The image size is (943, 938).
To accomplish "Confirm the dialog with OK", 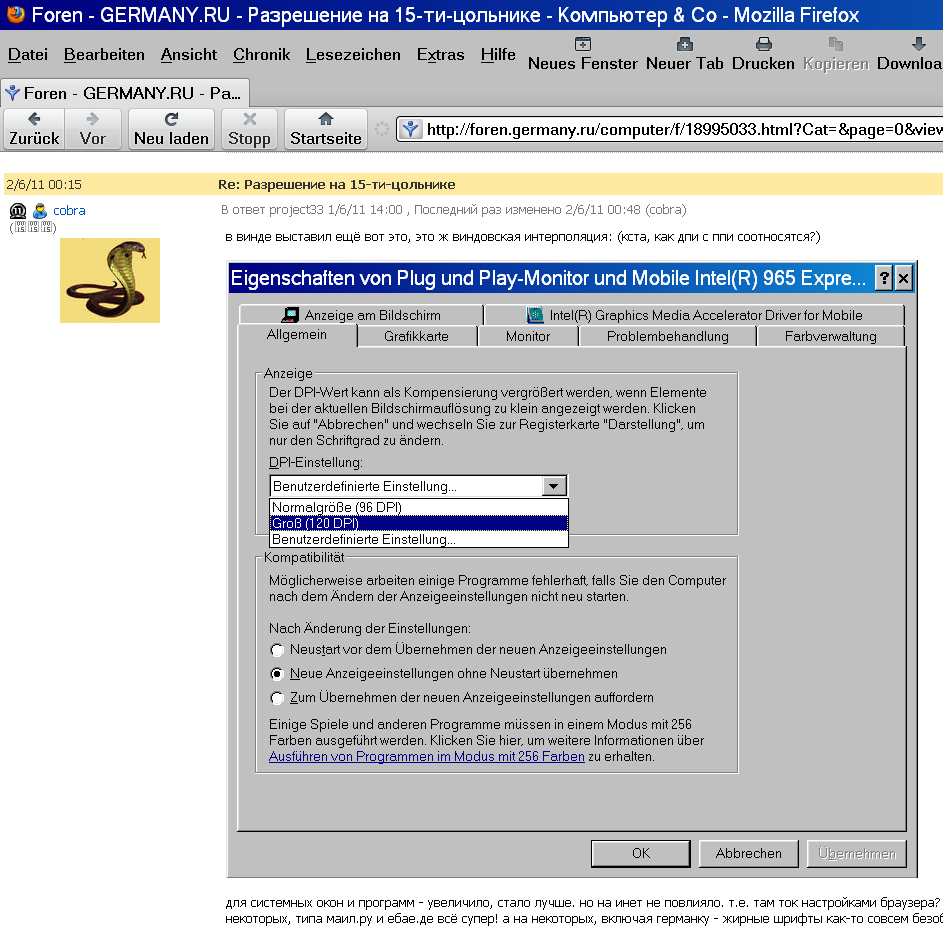I will coord(640,853).
